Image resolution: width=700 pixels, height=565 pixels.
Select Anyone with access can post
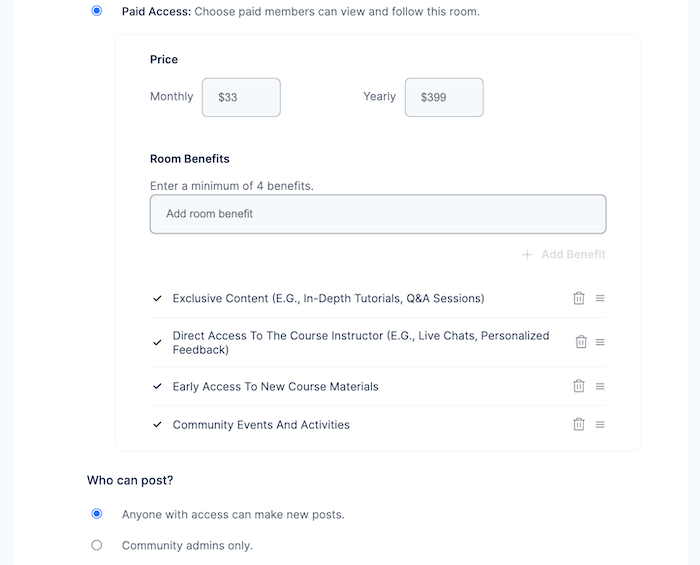pyautogui.click(x=97, y=514)
